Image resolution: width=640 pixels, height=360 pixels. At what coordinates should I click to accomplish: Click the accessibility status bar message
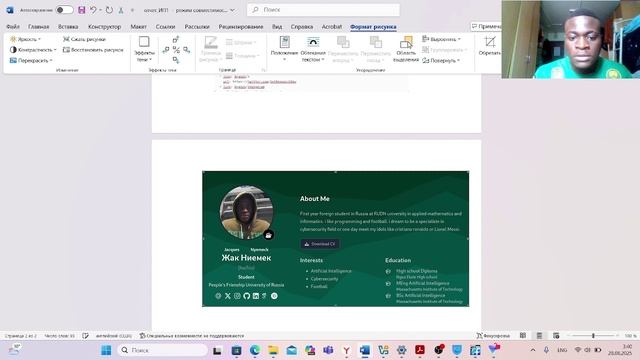tap(191, 336)
